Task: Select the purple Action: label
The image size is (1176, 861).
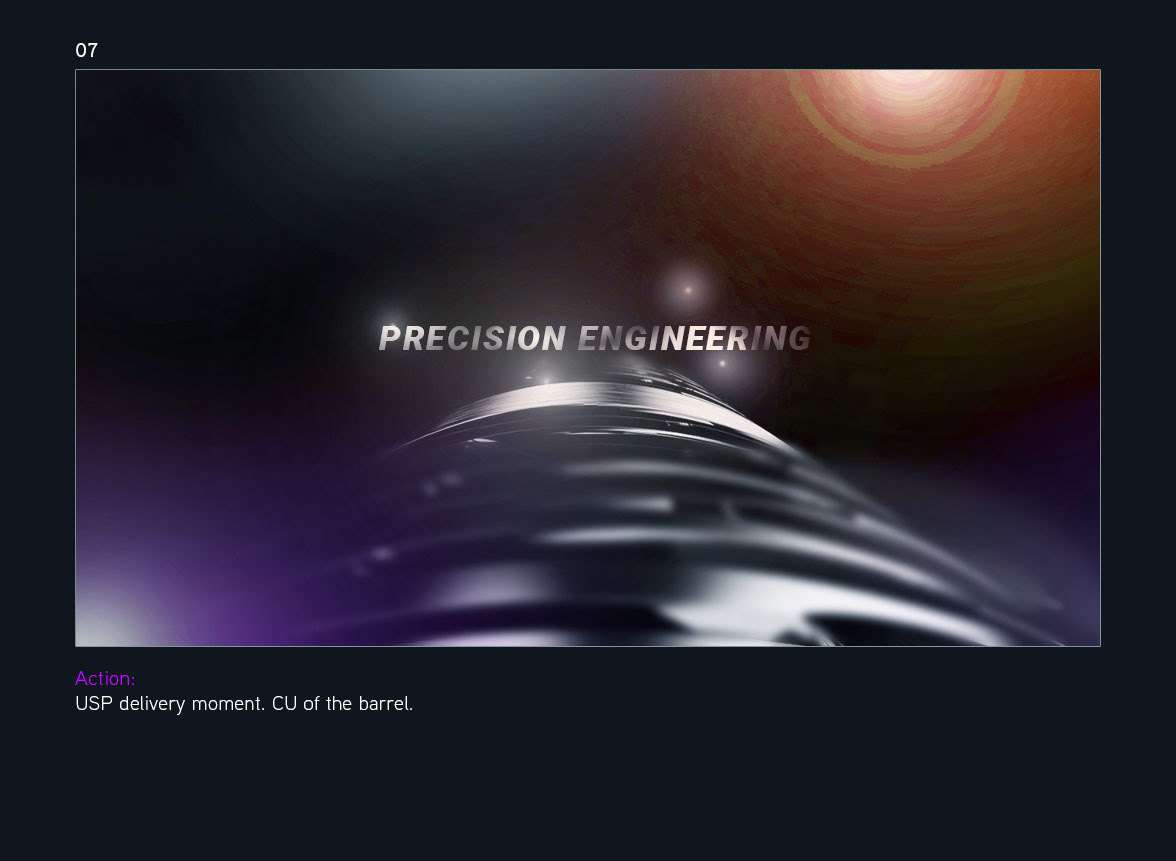Action: 105,678
